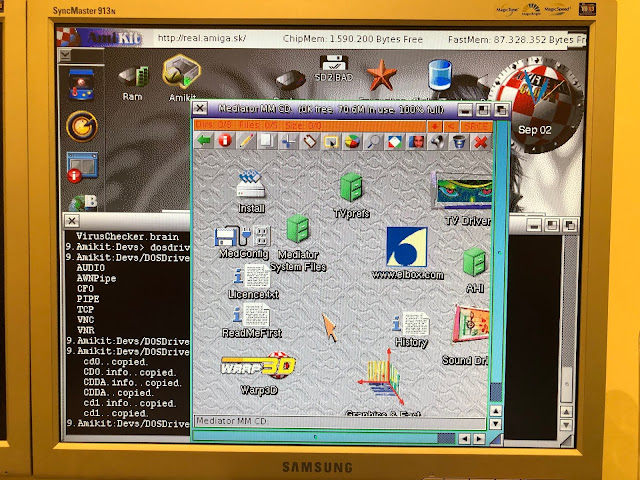Open the Mediator System Files drawer

(x=298, y=243)
